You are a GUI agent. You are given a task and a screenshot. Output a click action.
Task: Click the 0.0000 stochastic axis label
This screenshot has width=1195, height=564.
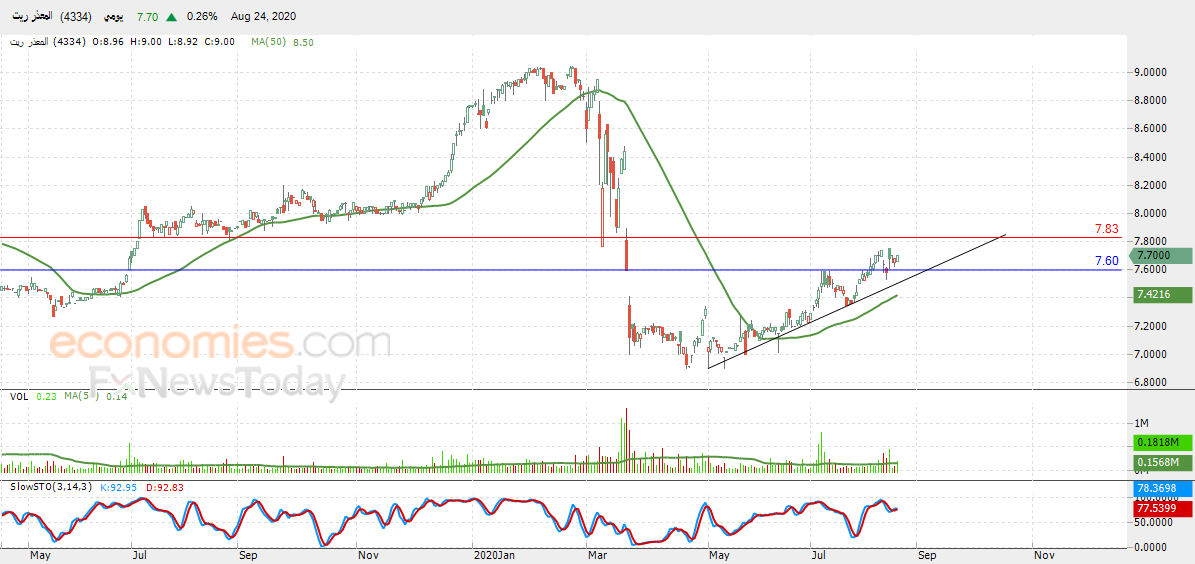(x=1151, y=546)
